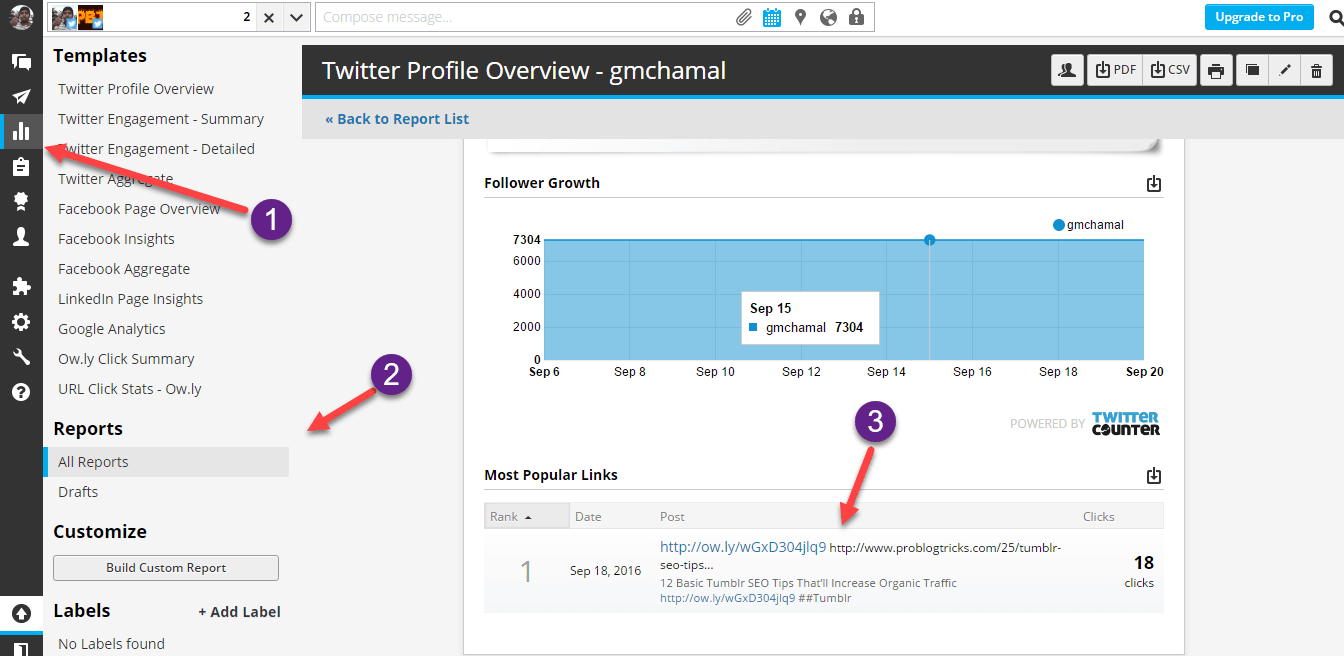The height and width of the screenshot is (656, 1344).
Task: Select the LinkedIn Page Insights template
Action: [x=130, y=299]
